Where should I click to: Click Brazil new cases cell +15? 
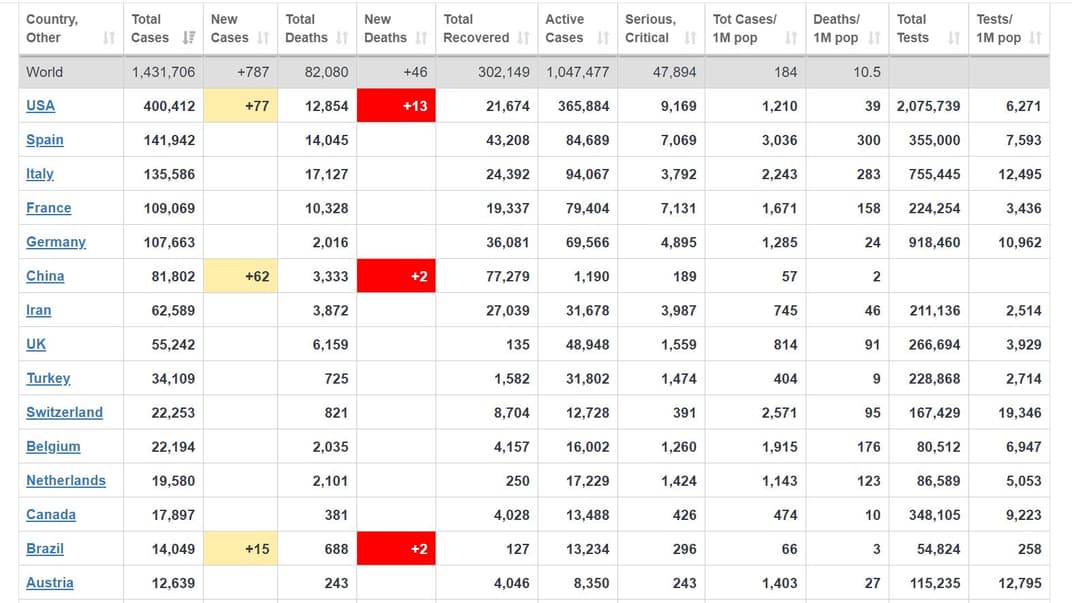click(x=241, y=549)
